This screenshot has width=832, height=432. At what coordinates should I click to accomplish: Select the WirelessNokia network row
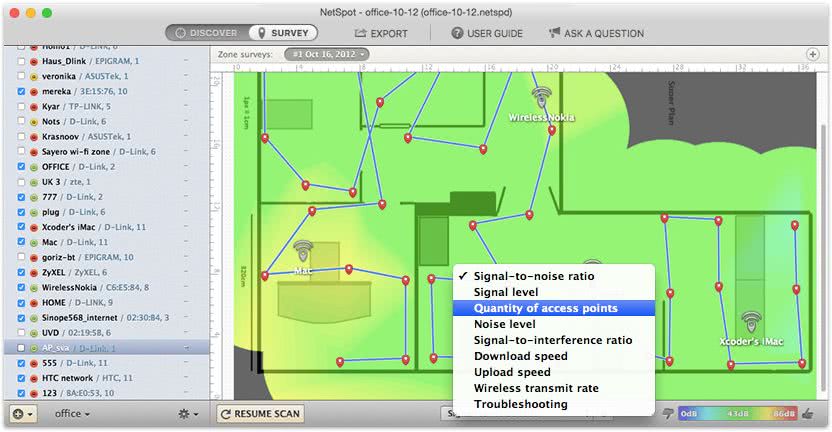click(106, 288)
